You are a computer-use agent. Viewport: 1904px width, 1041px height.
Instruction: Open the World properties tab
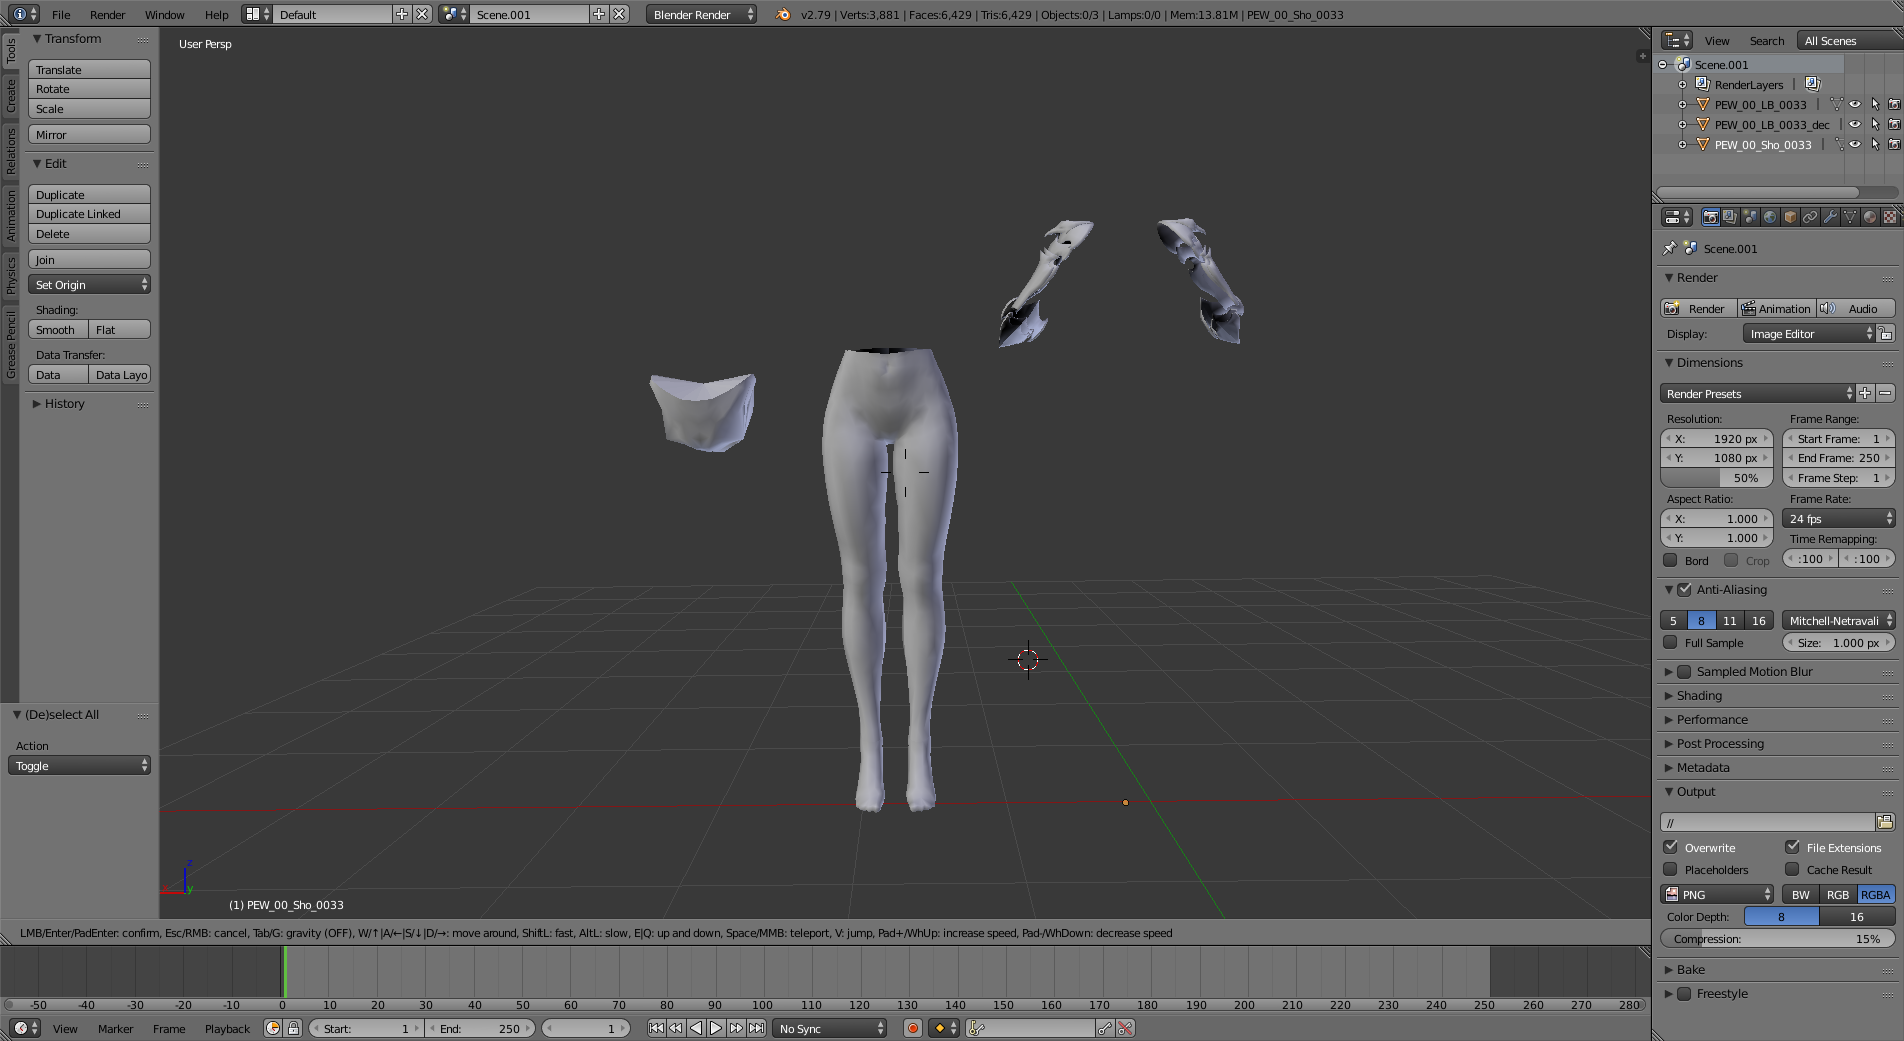[1770, 217]
